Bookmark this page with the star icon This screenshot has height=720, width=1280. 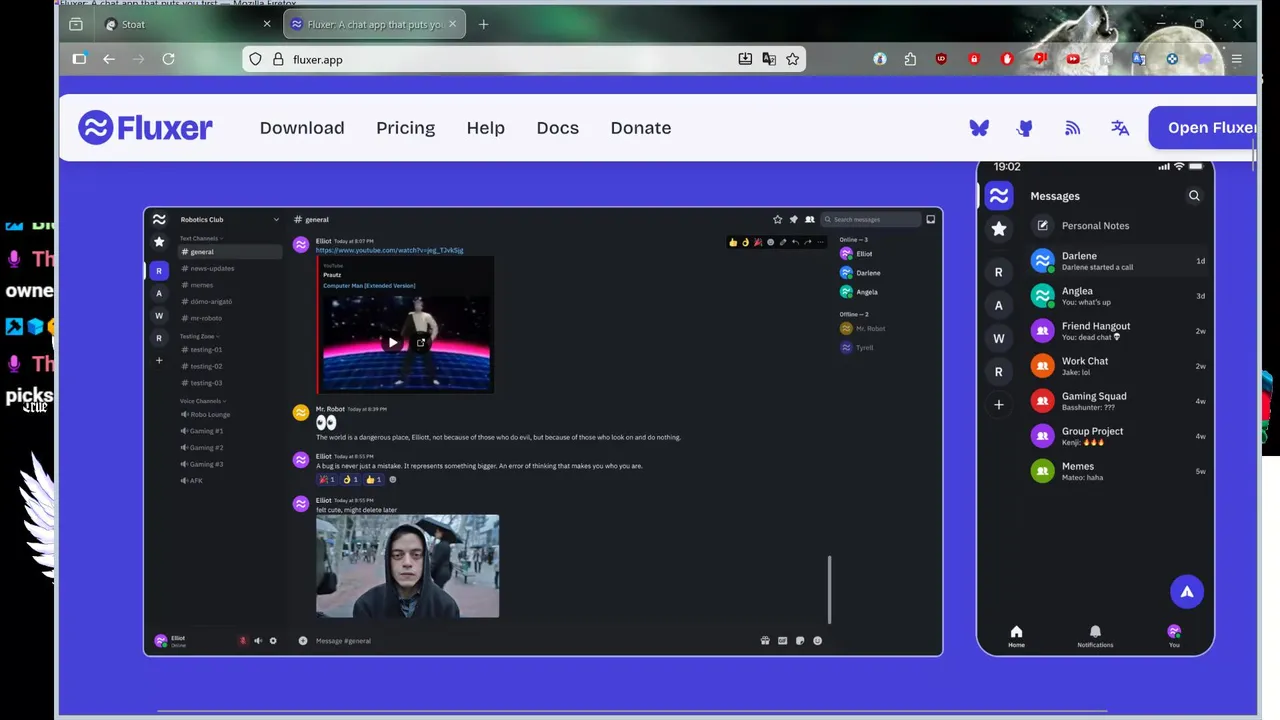point(792,59)
